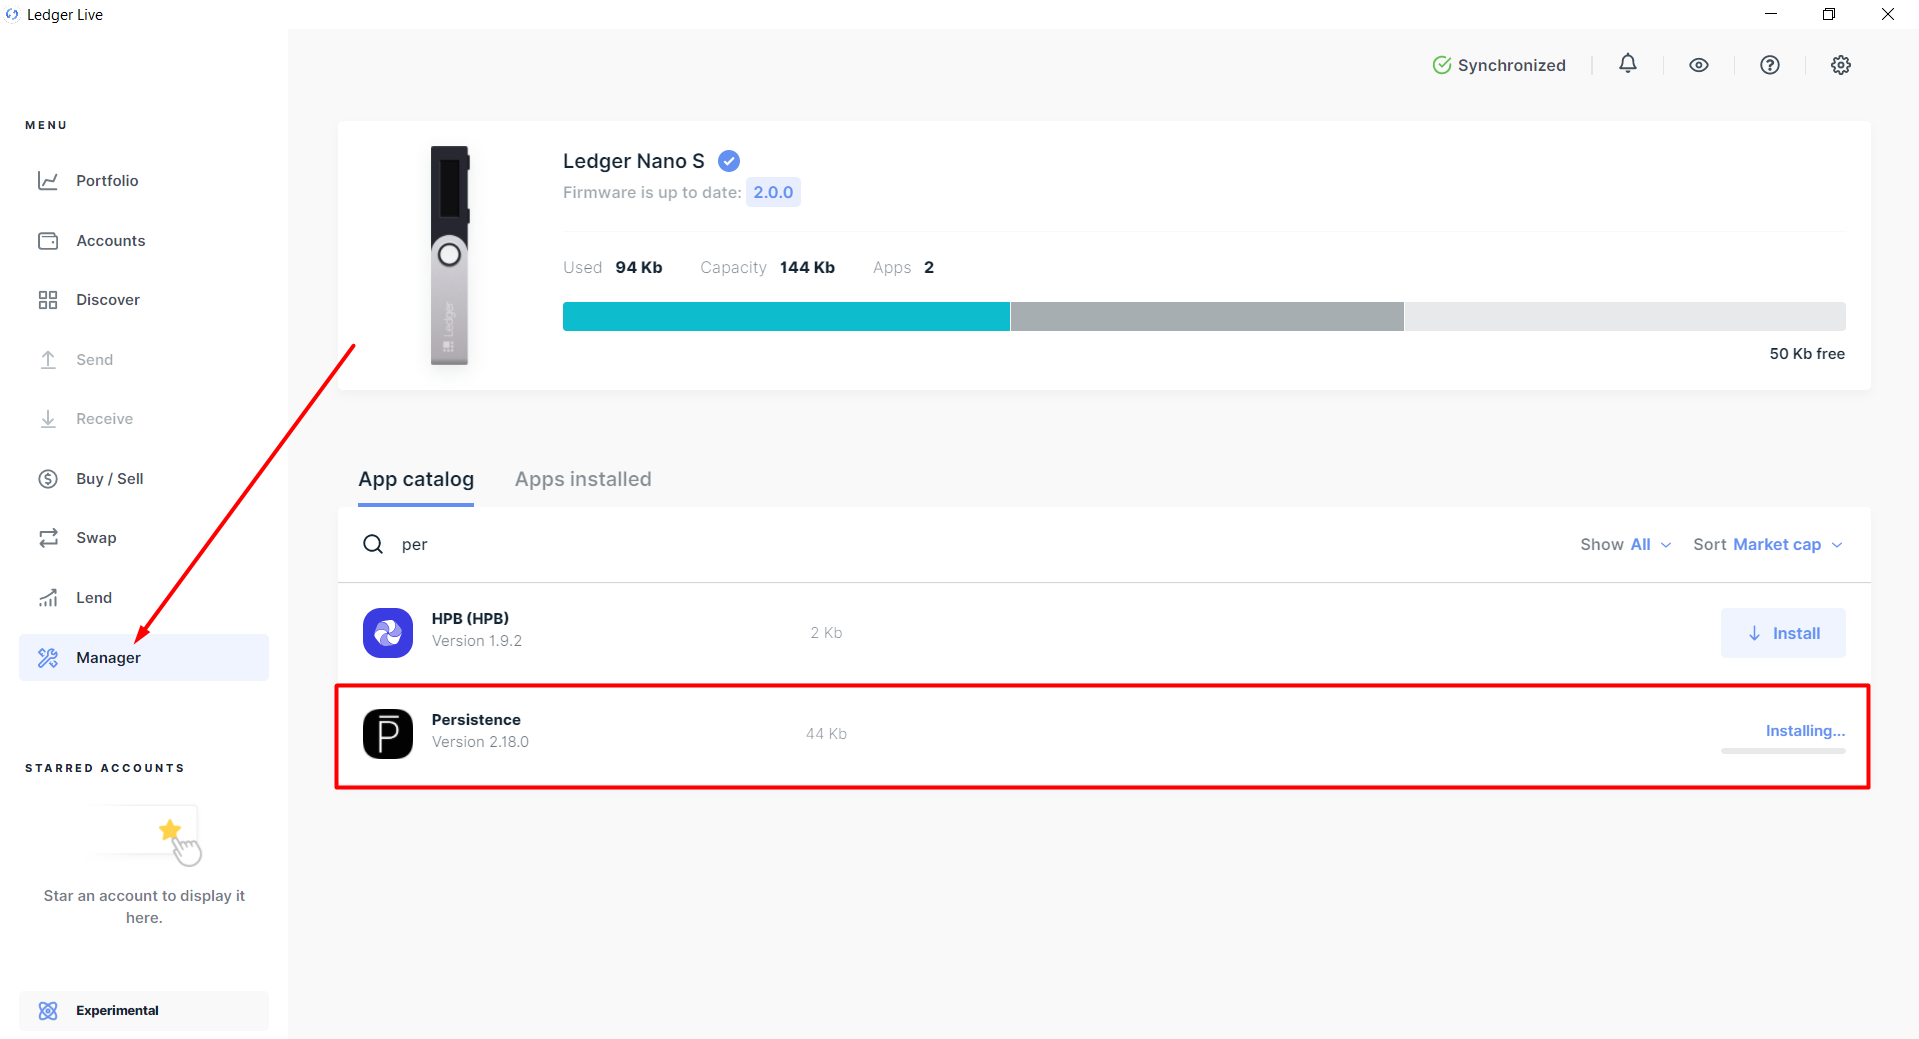Select the Discover grid icon
Image resolution: width=1919 pixels, height=1039 pixels.
[x=48, y=300]
